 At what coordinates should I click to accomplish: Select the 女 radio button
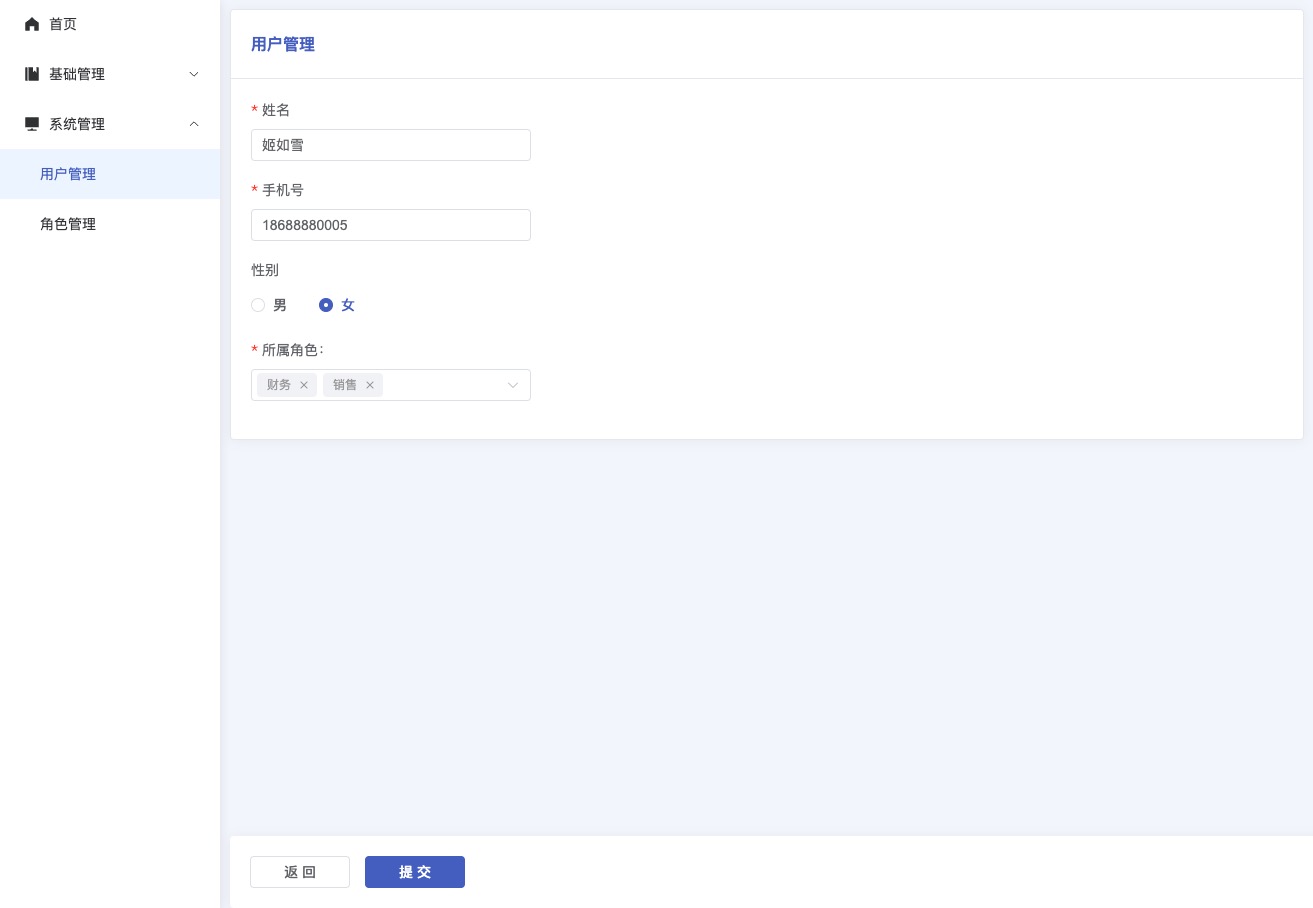click(326, 305)
